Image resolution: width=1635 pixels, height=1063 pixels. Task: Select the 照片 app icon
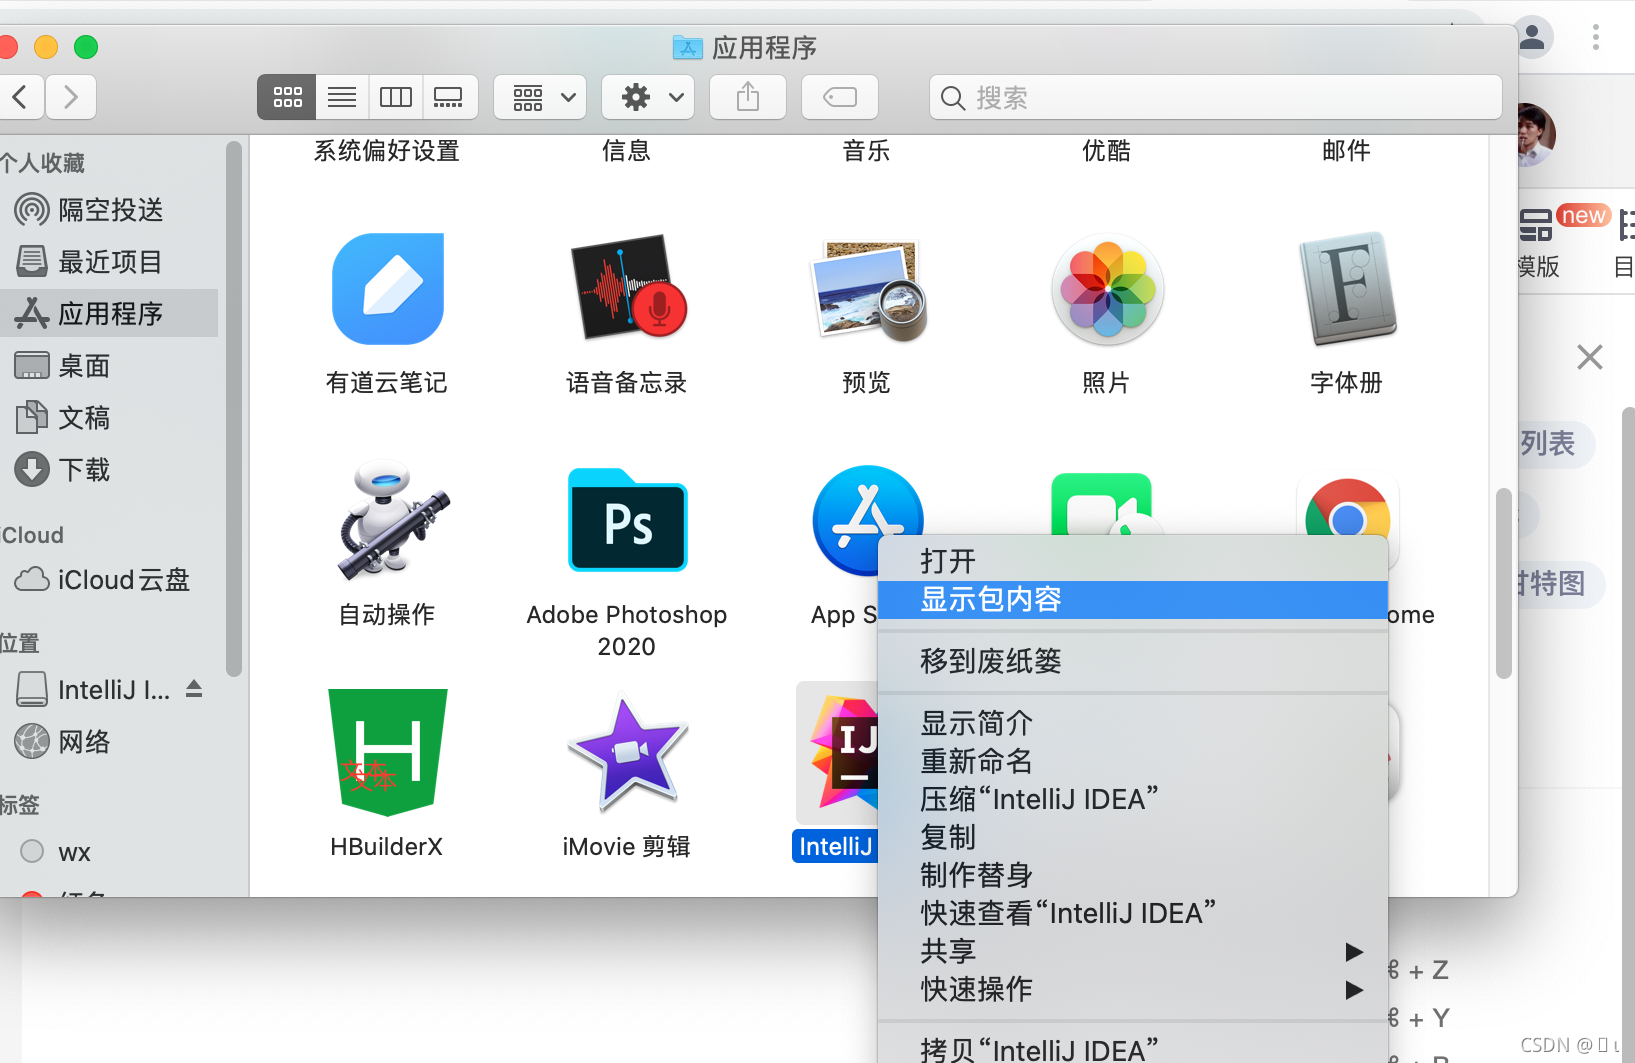(x=1107, y=289)
